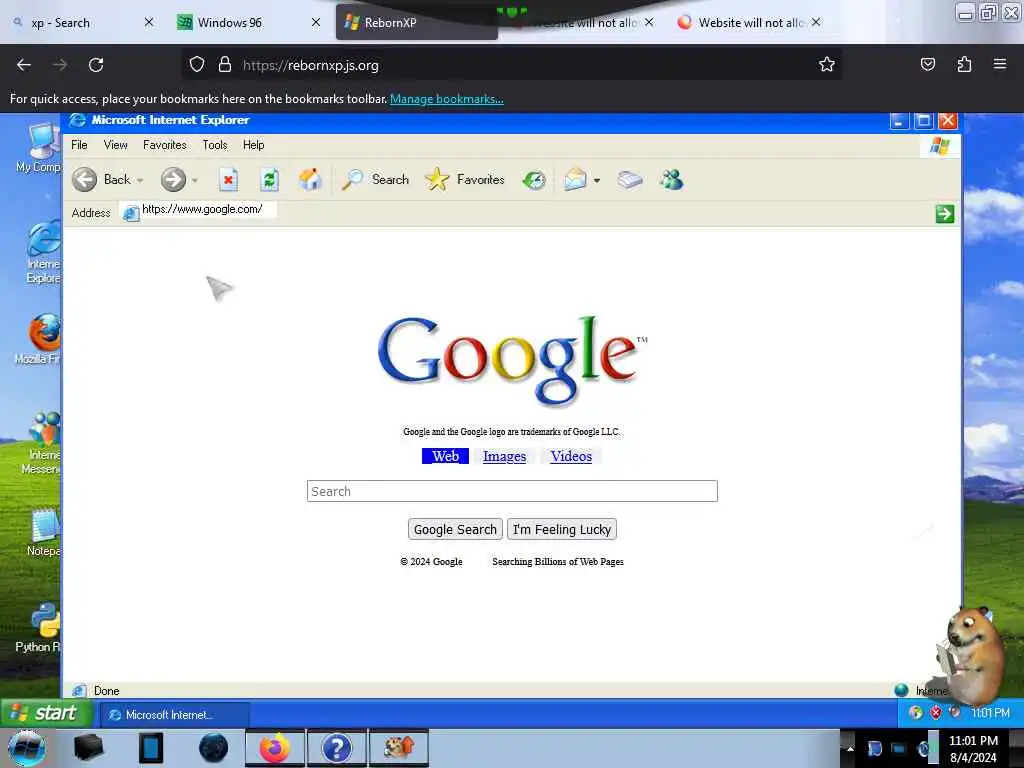This screenshot has height=768, width=1024.
Task: Click the Google search text box
Action: (x=512, y=491)
